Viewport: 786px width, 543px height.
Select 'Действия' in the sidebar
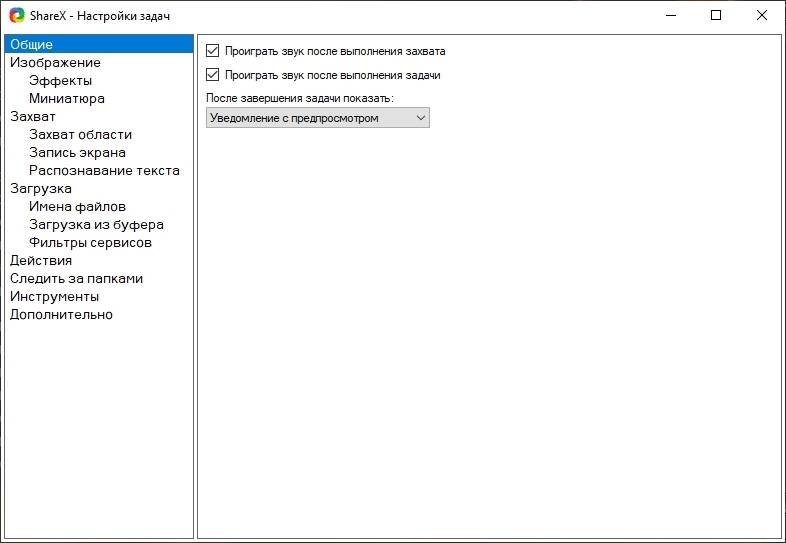tap(41, 260)
